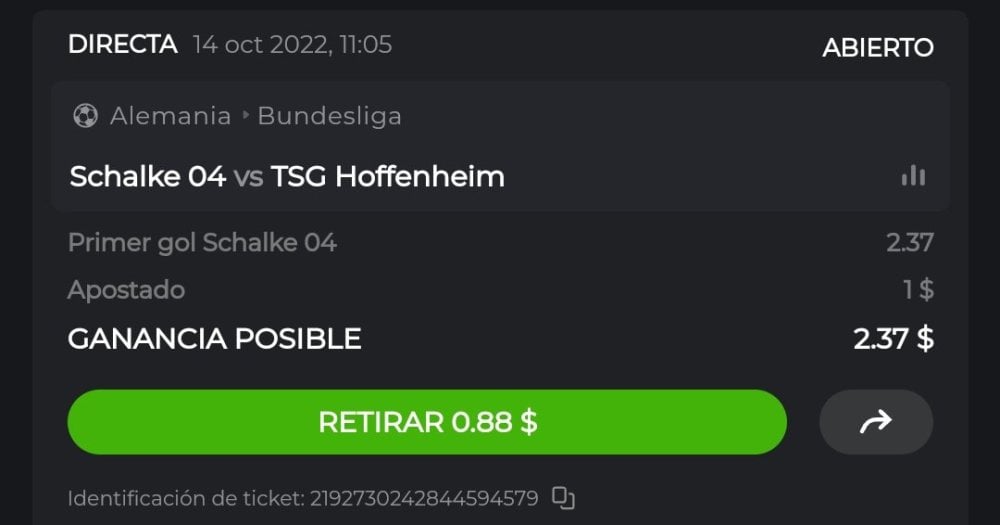Click the Apostado label
1000x525 pixels.
[x=126, y=290]
